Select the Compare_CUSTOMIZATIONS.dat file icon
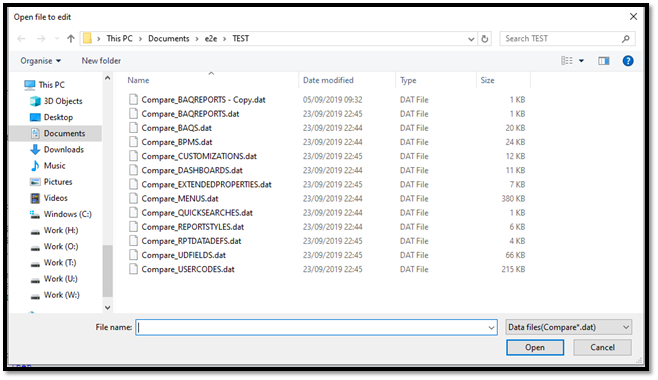Viewport: 658px width, 380px height. point(133,156)
